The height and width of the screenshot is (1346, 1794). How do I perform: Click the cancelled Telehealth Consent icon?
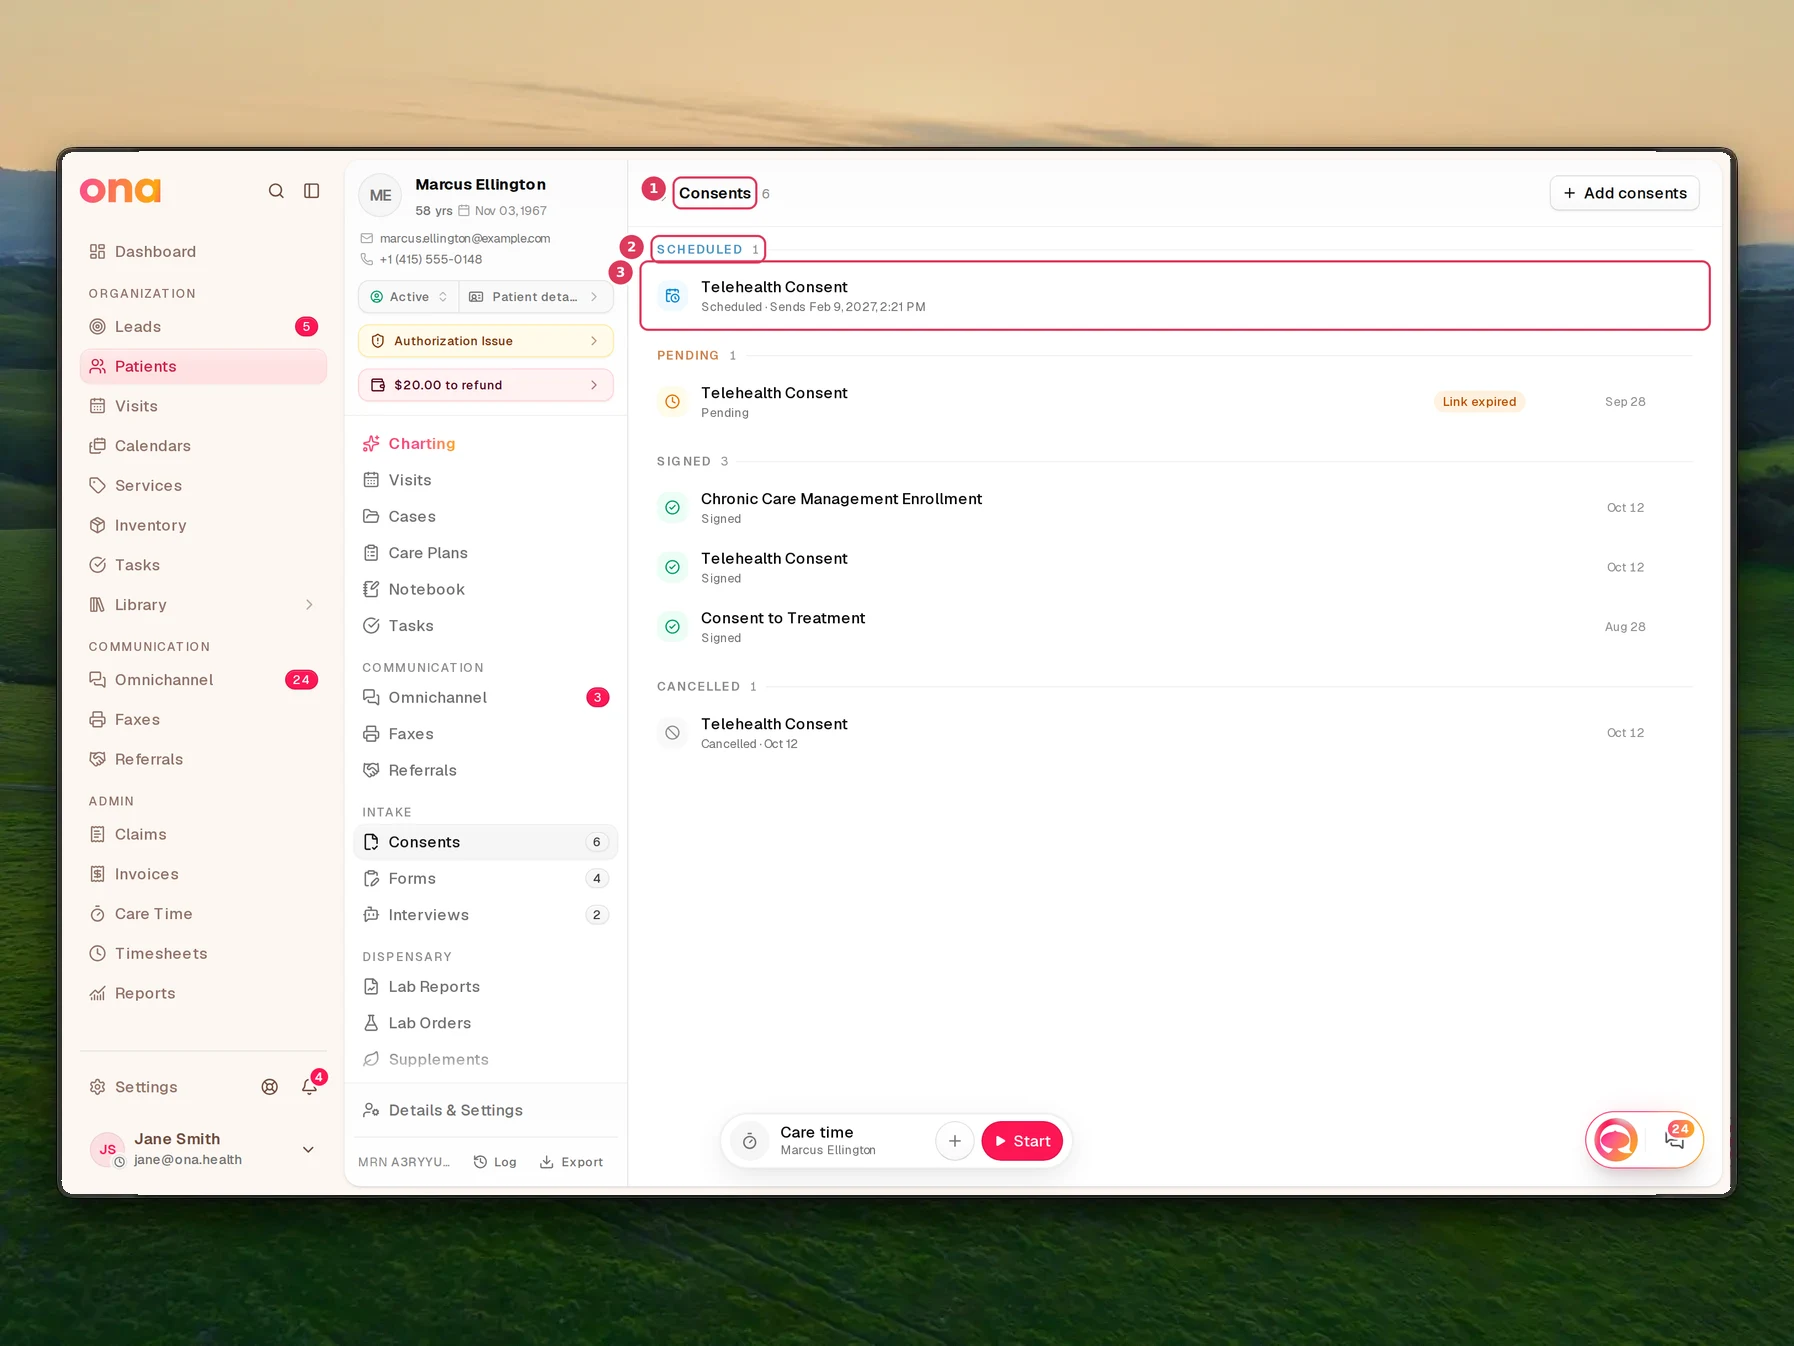(673, 733)
